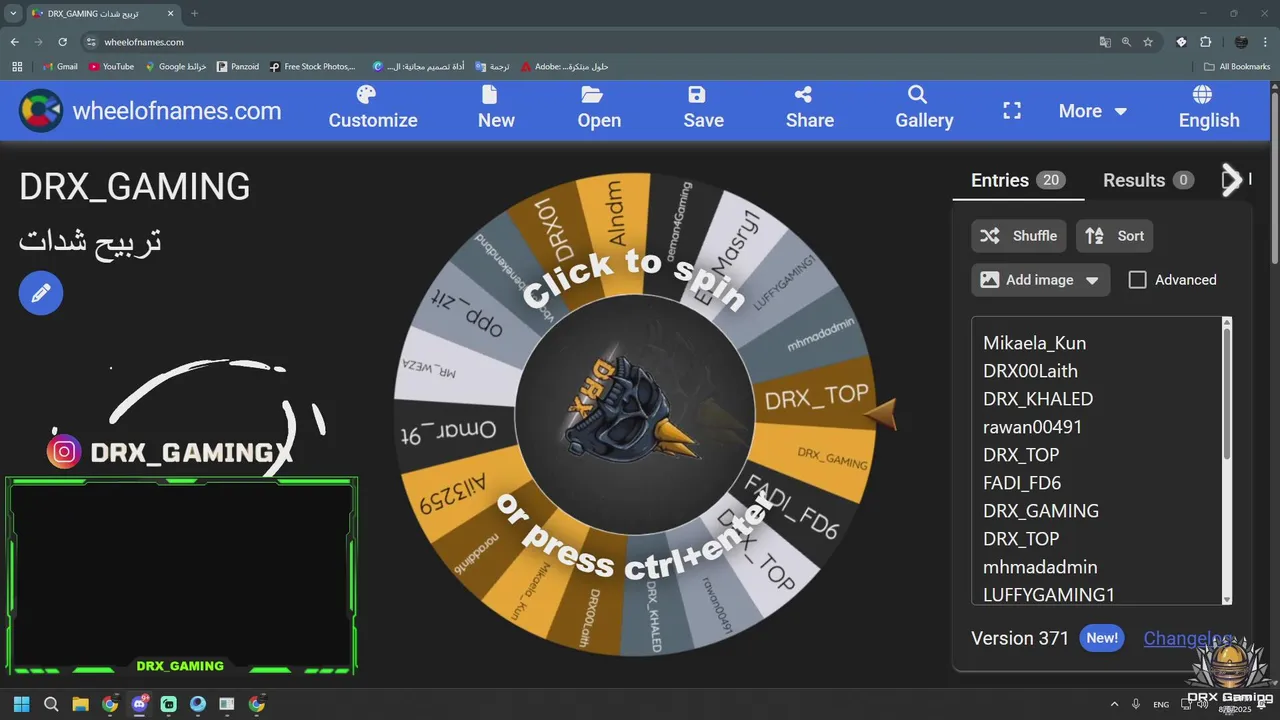Open the Gallery search
Screen dimensions: 1280x720
tap(923, 108)
